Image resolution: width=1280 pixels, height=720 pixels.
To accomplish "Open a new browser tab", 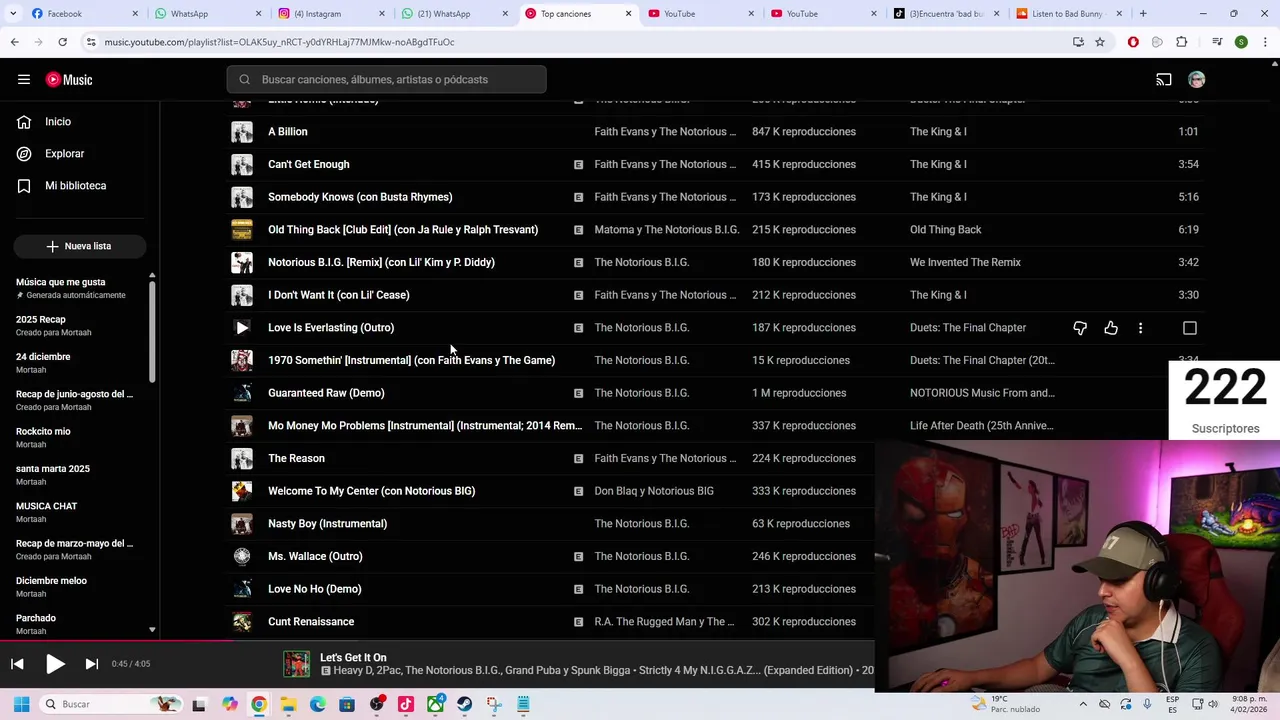I will (1143, 14).
